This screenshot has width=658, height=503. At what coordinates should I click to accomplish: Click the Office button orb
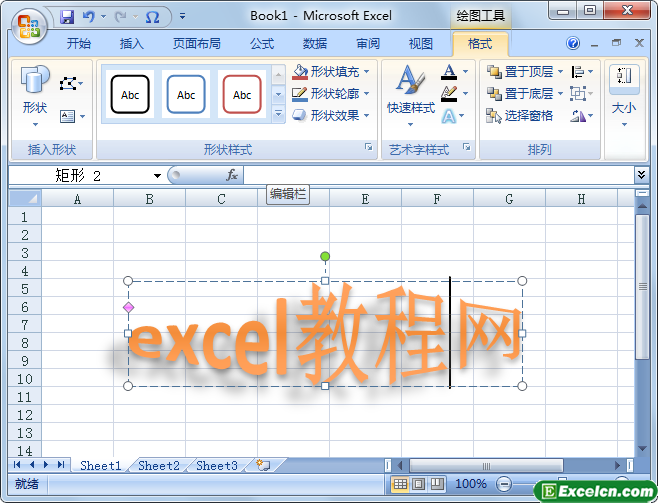[x=29, y=26]
